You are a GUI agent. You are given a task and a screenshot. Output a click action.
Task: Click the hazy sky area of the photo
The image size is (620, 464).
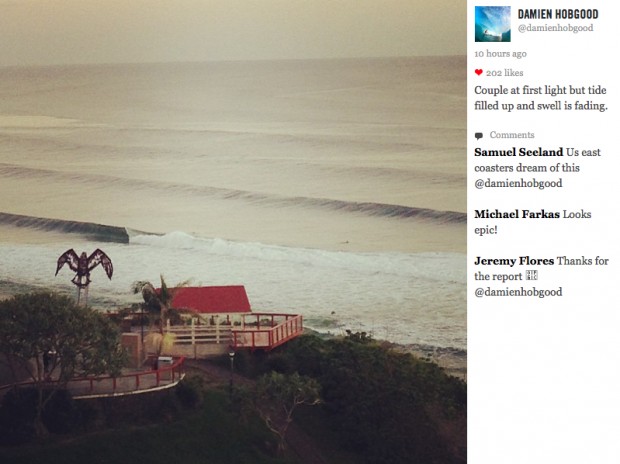pyautogui.click(x=233, y=28)
